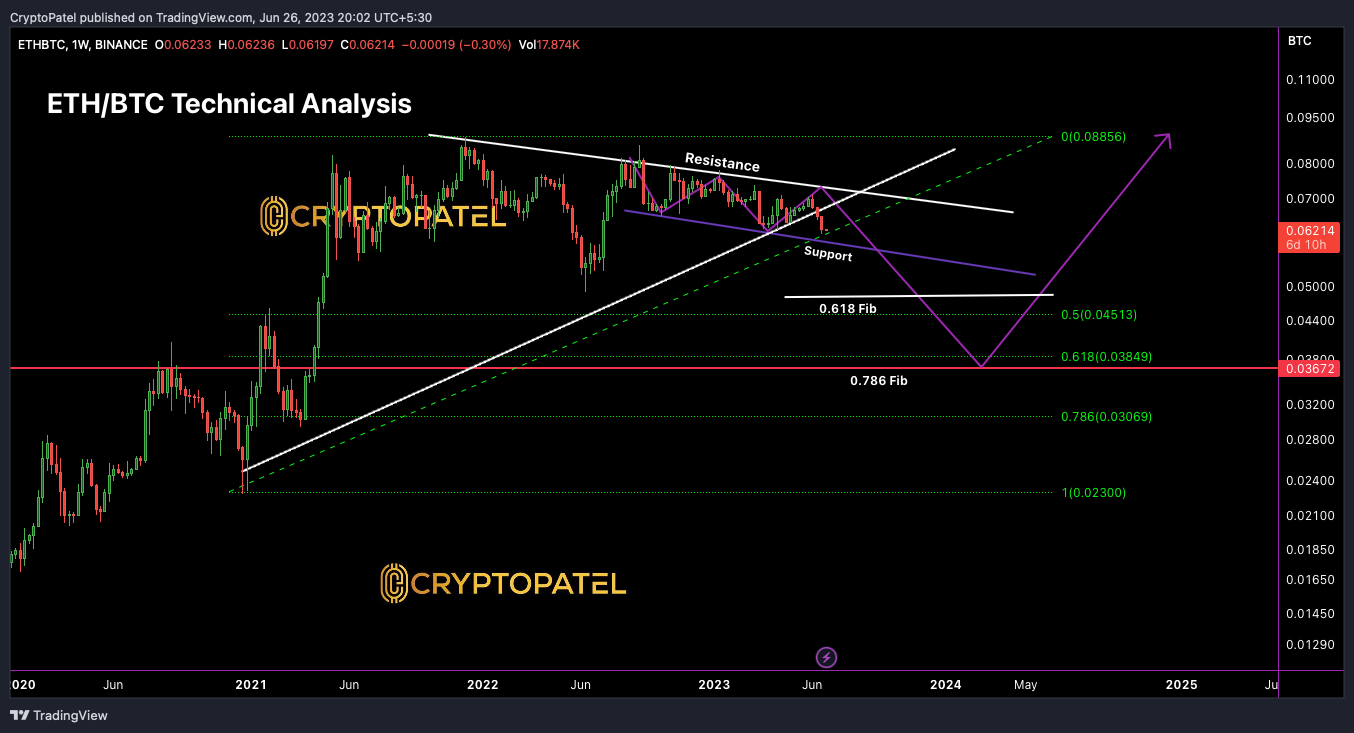Select the 0.786(0.03069) Fibonacci level label
1354x733 pixels.
(1106, 416)
